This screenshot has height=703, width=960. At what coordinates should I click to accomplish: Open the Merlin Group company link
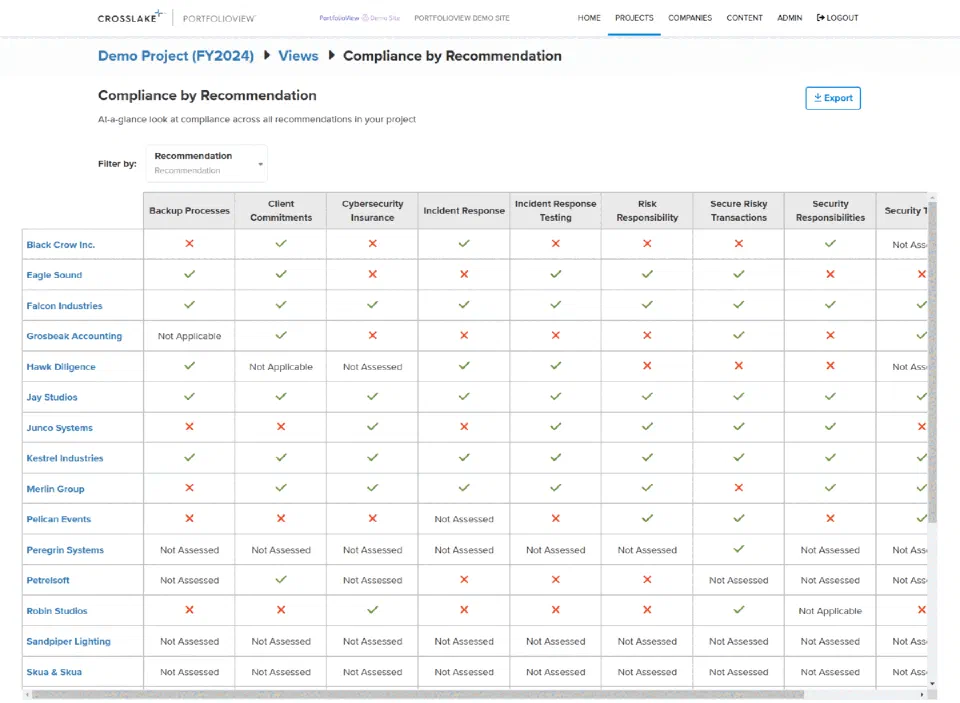(55, 489)
